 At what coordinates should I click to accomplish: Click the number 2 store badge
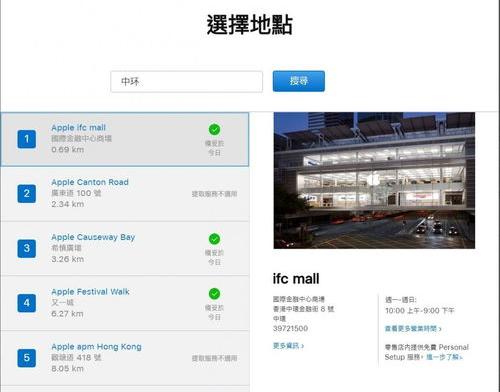pyautogui.click(x=27, y=194)
